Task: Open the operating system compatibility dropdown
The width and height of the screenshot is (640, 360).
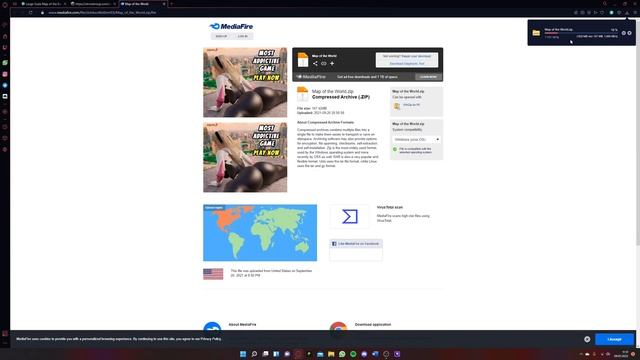Action: [416, 140]
